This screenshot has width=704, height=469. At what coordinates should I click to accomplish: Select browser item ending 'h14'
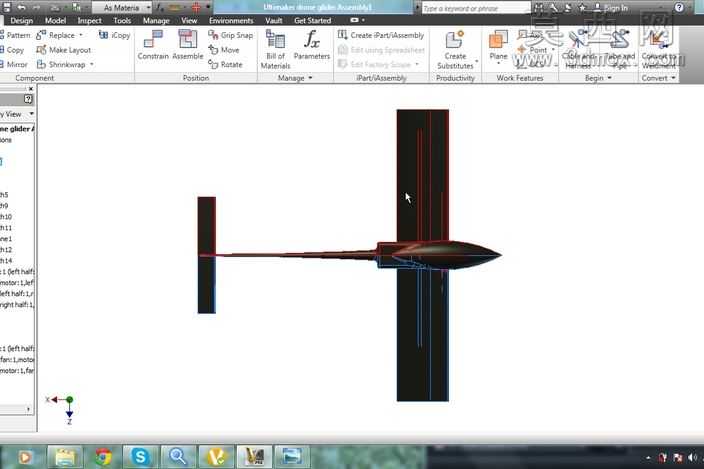pyautogui.click(x=6, y=261)
